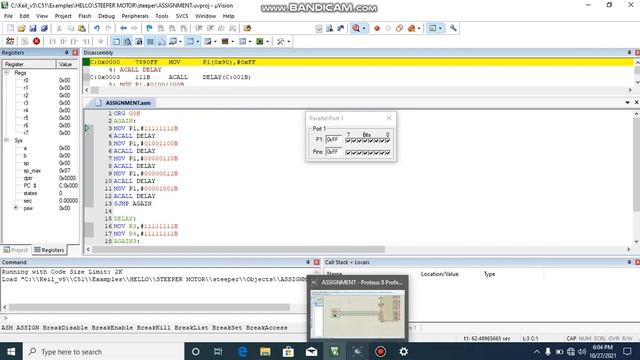Click the P1 hex value field
The width and height of the screenshot is (640, 360).
click(333, 140)
